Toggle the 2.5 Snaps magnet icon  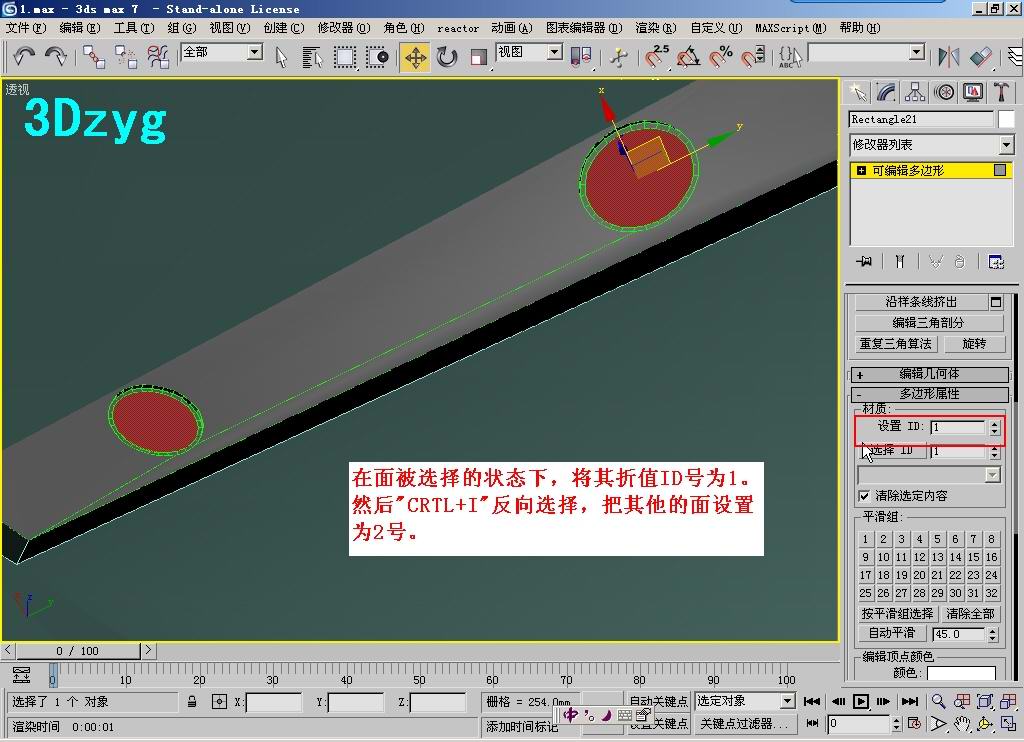(656, 57)
